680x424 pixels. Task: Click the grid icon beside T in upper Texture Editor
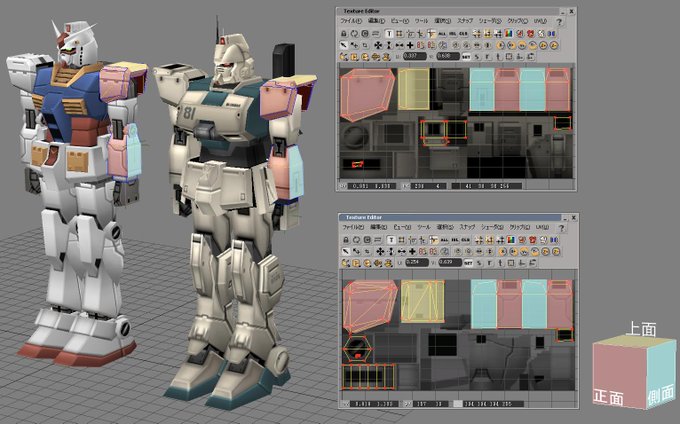coord(399,33)
